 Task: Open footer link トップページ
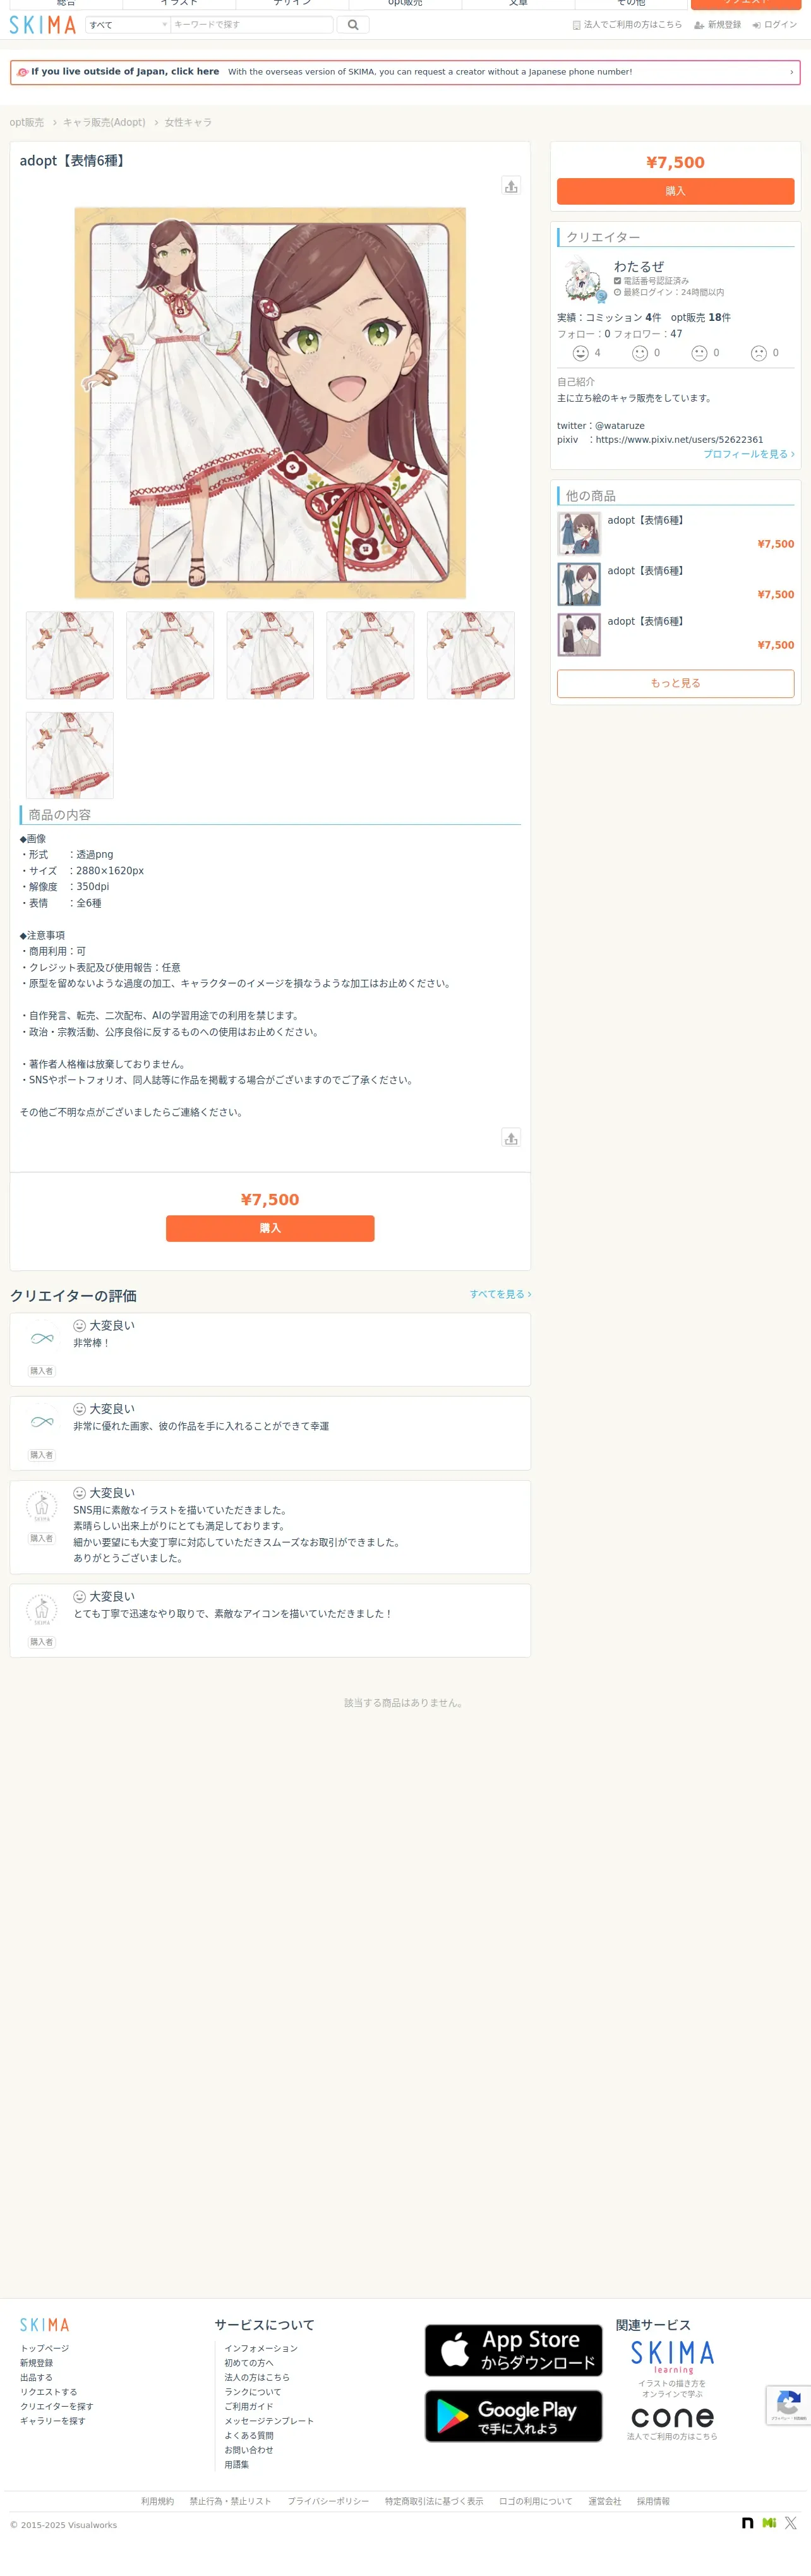coord(45,2348)
